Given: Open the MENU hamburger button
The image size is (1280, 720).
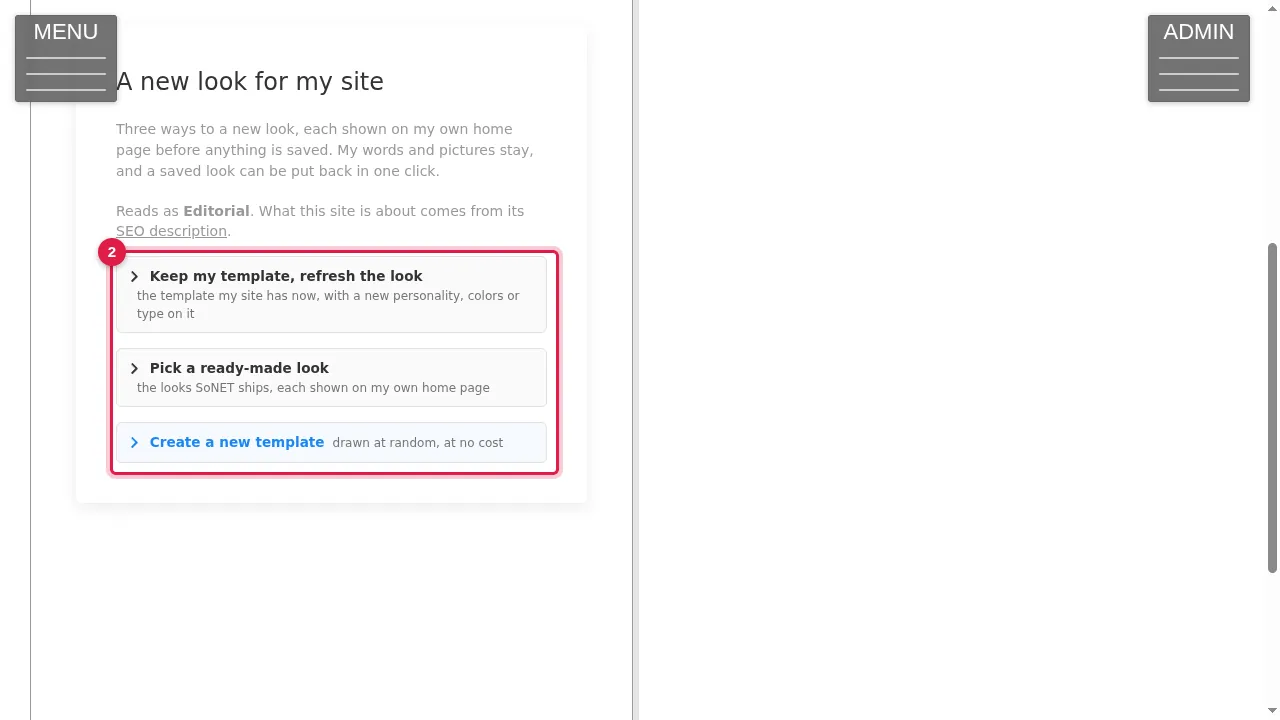Looking at the screenshot, I should tap(66, 58).
